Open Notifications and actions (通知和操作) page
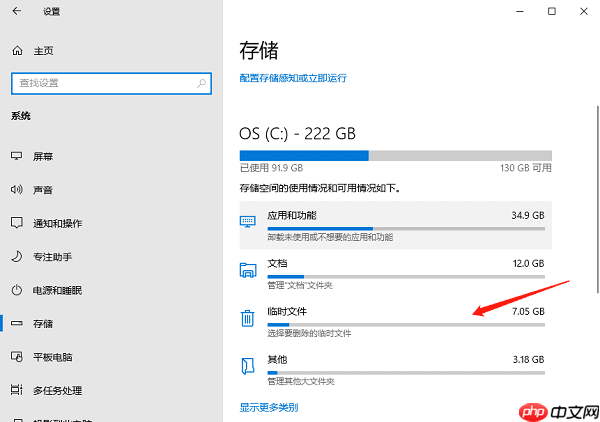This screenshot has height=422, width=600. (x=57, y=223)
